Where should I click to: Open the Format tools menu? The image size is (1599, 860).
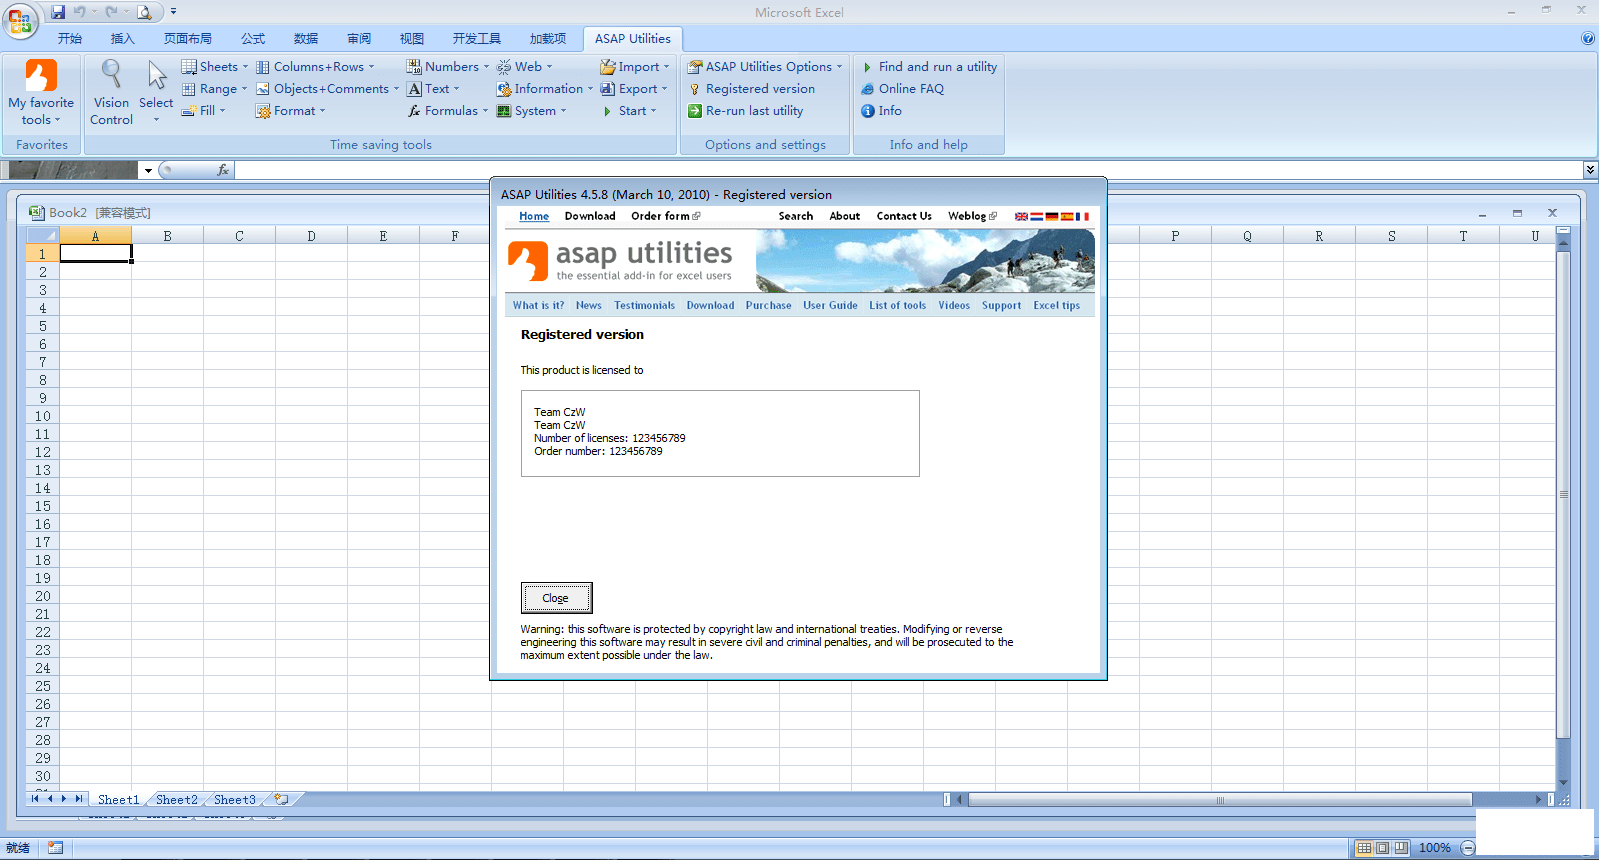coord(291,111)
